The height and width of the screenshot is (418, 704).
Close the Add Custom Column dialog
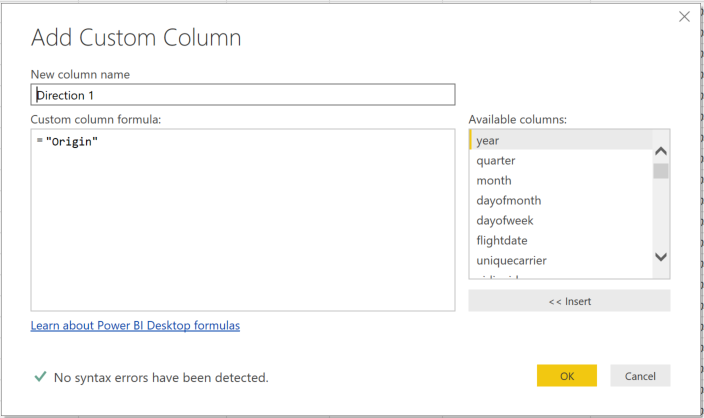click(684, 16)
